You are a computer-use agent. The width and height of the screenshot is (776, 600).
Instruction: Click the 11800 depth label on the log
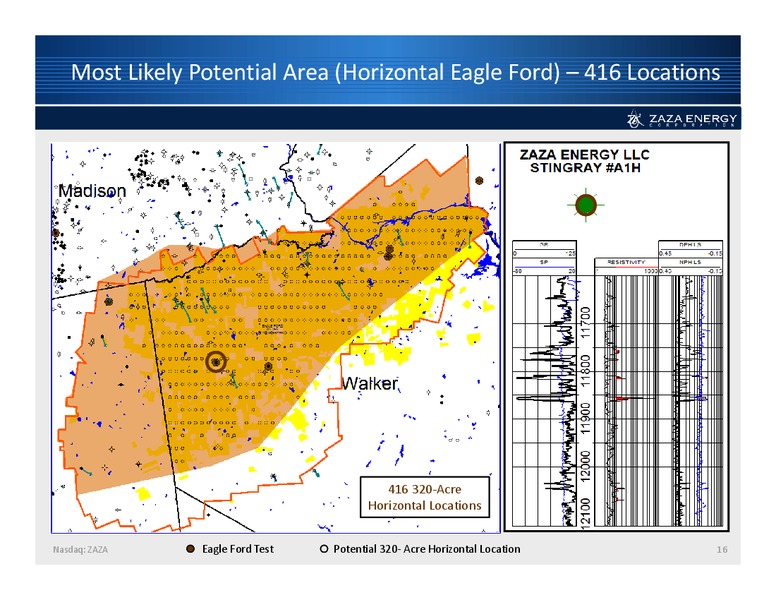[x=586, y=370]
